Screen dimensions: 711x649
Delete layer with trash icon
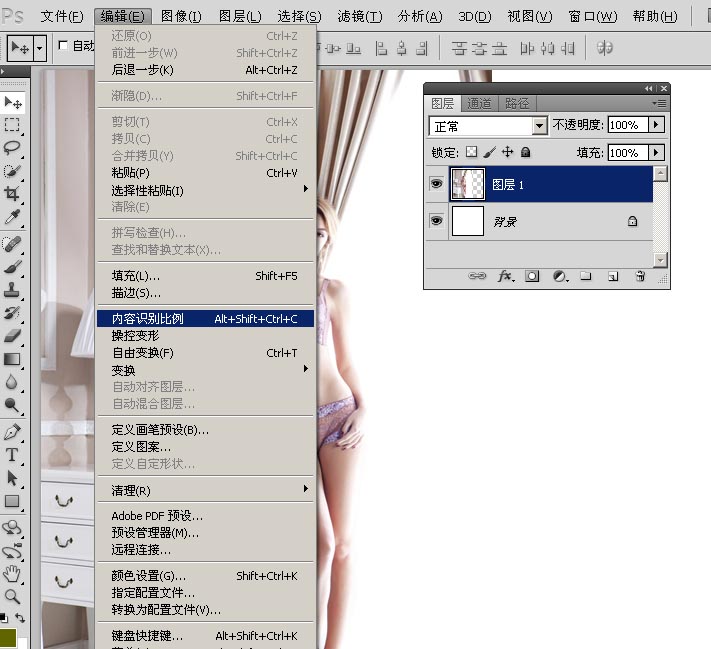(x=640, y=276)
